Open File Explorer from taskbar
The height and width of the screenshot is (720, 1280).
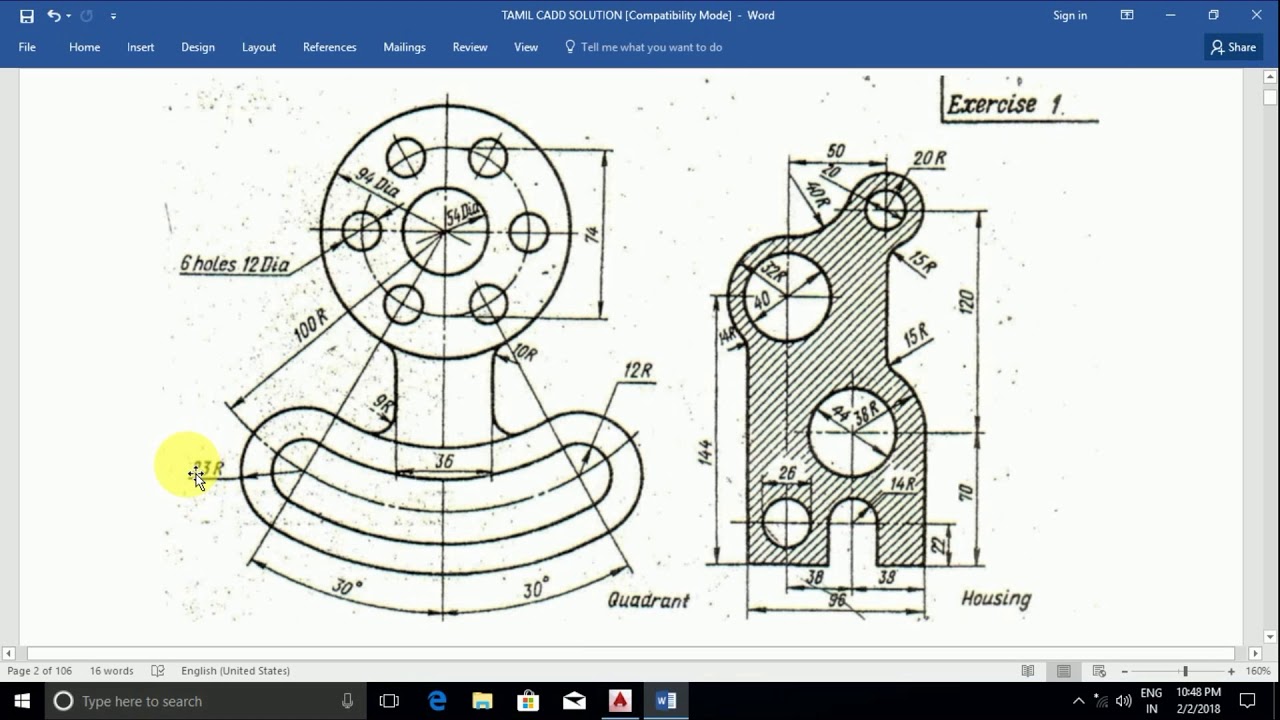pos(483,701)
